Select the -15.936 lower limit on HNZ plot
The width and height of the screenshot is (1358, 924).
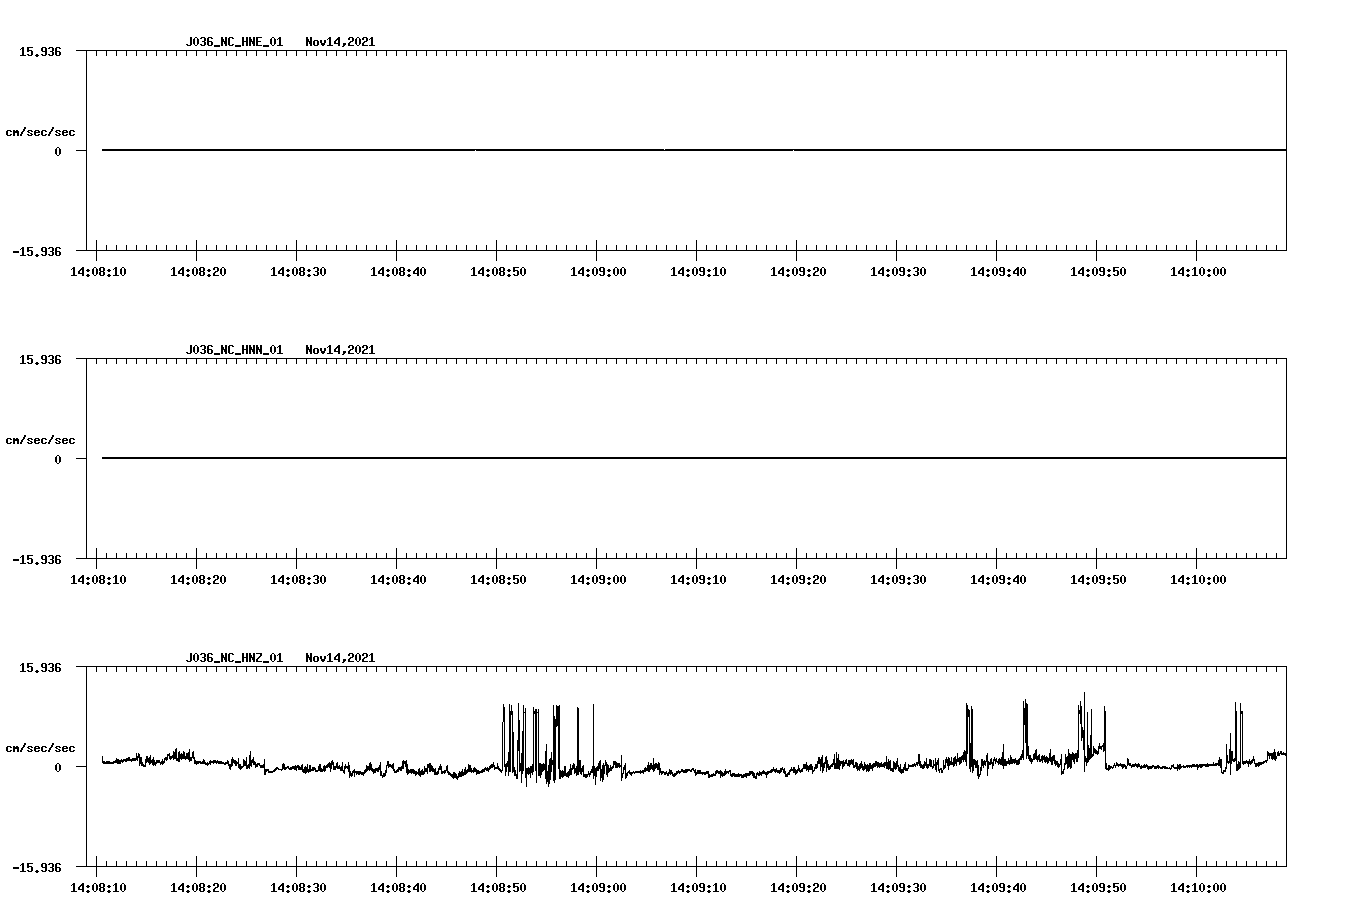pyautogui.click(x=37, y=867)
